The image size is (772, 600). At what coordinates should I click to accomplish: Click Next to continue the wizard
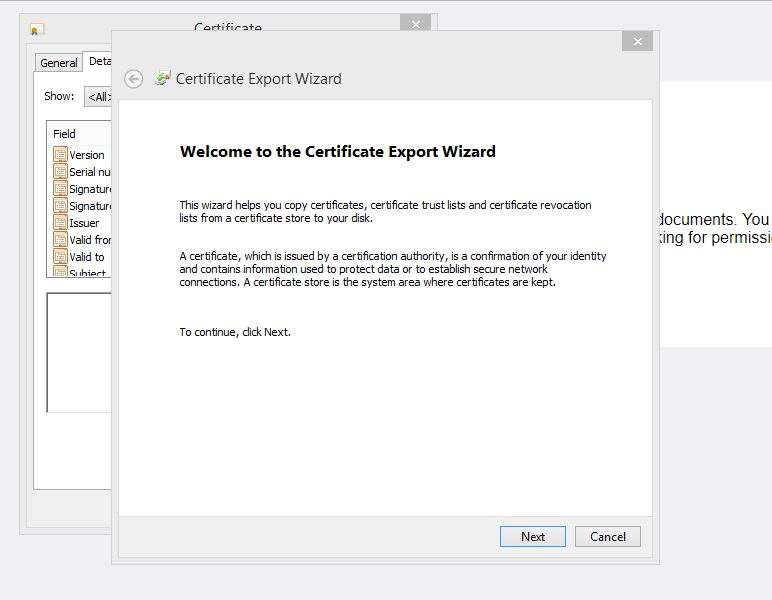(x=532, y=537)
